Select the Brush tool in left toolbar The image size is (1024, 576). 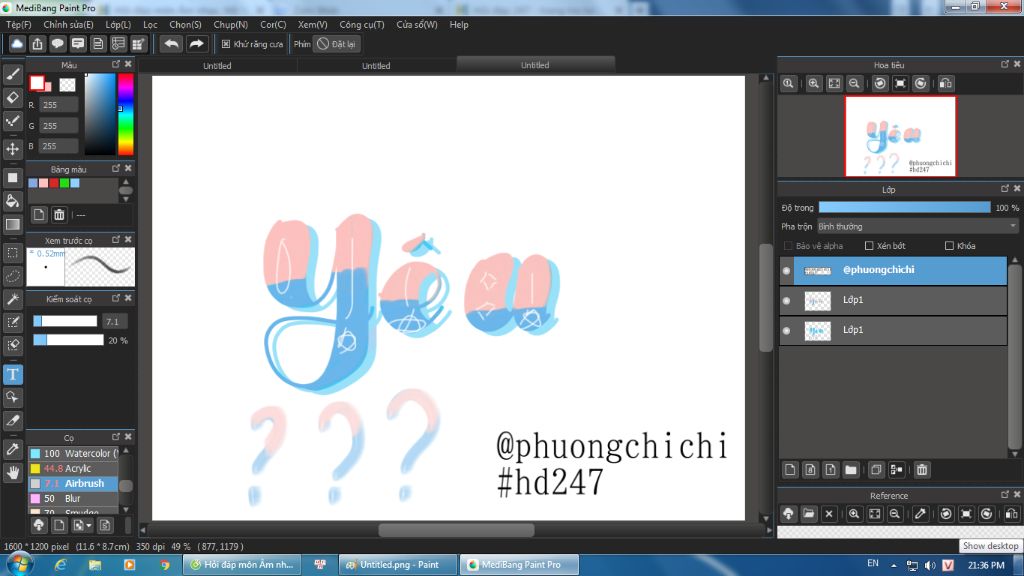point(12,74)
